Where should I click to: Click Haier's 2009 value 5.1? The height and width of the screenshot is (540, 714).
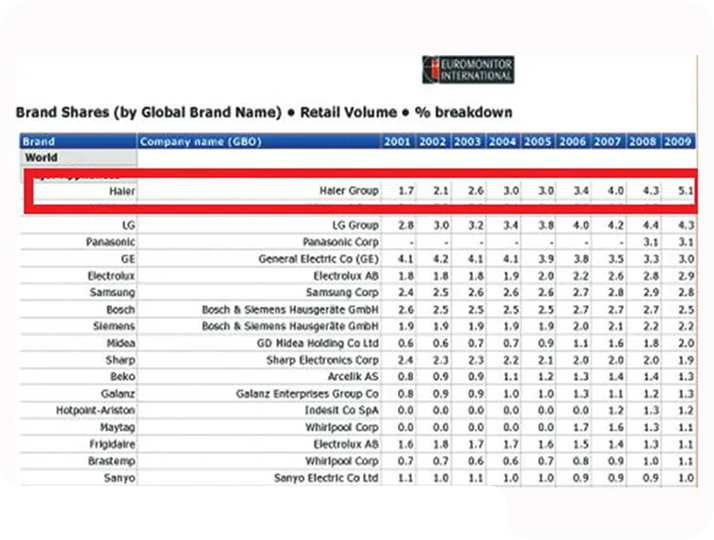[x=686, y=191]
